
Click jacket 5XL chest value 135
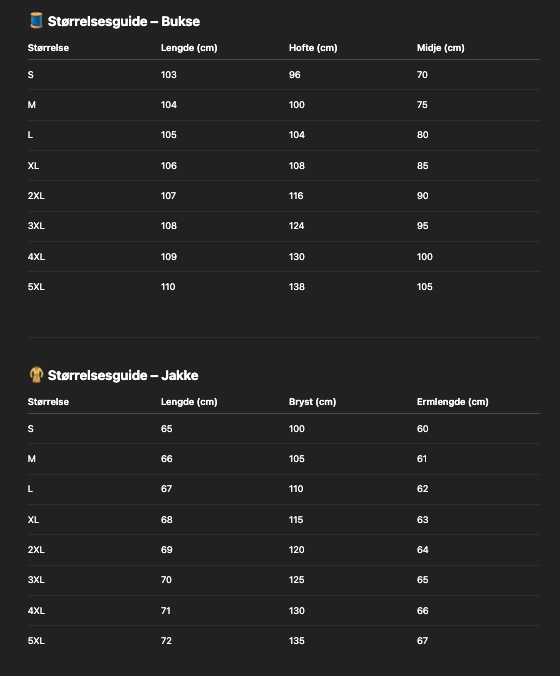coord(297,641)
